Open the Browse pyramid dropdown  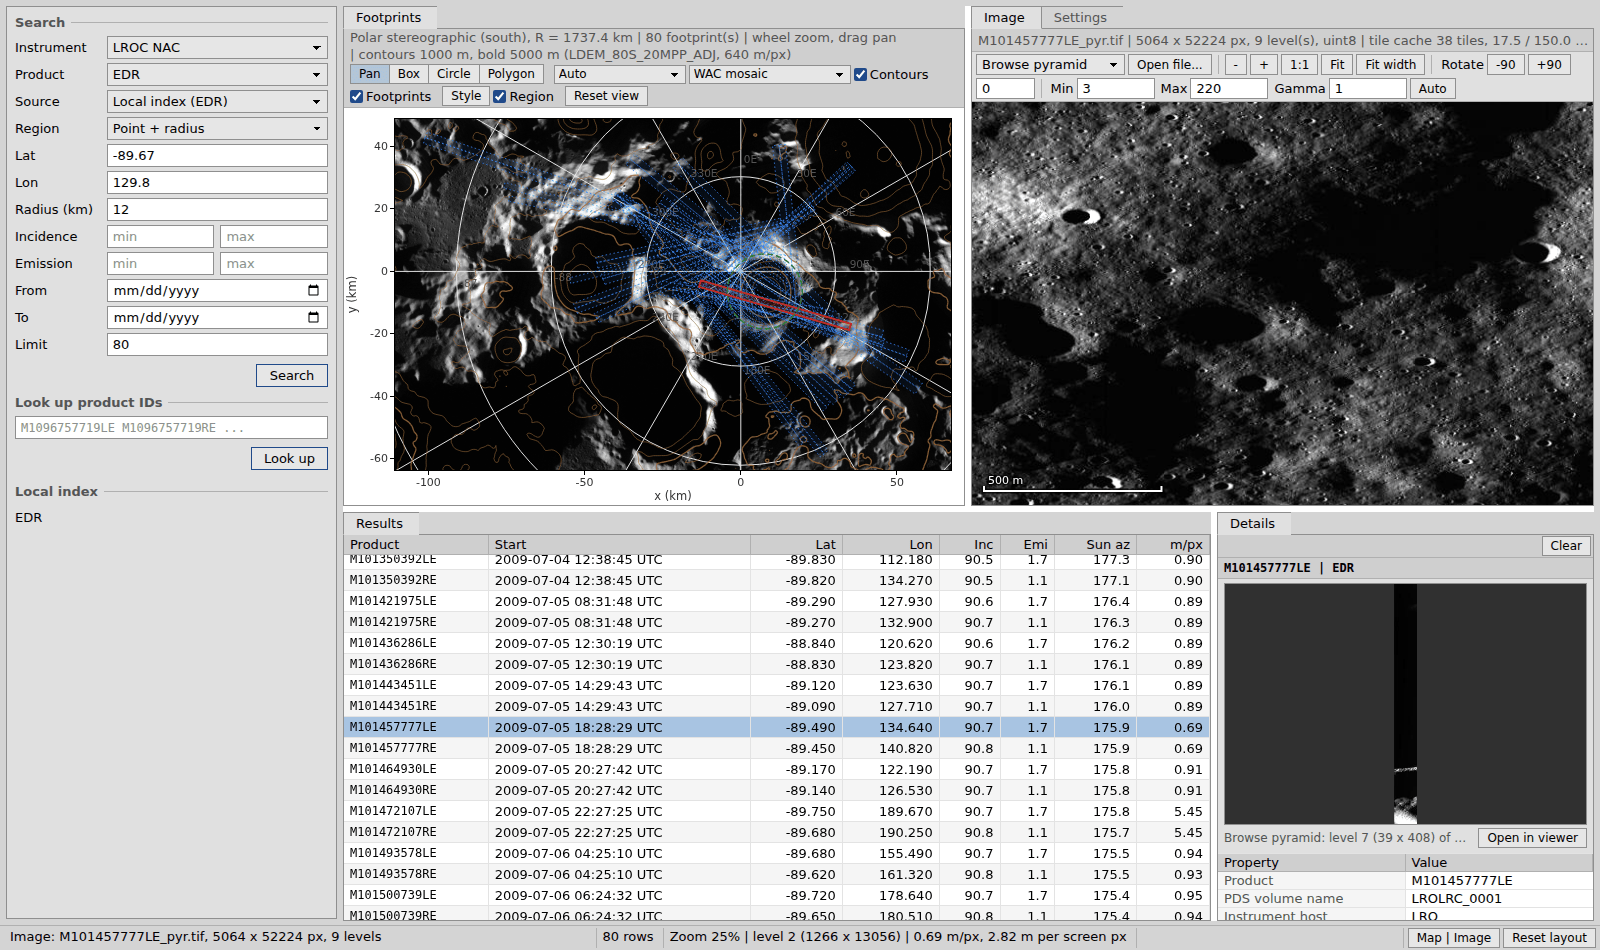[1050, 64]
